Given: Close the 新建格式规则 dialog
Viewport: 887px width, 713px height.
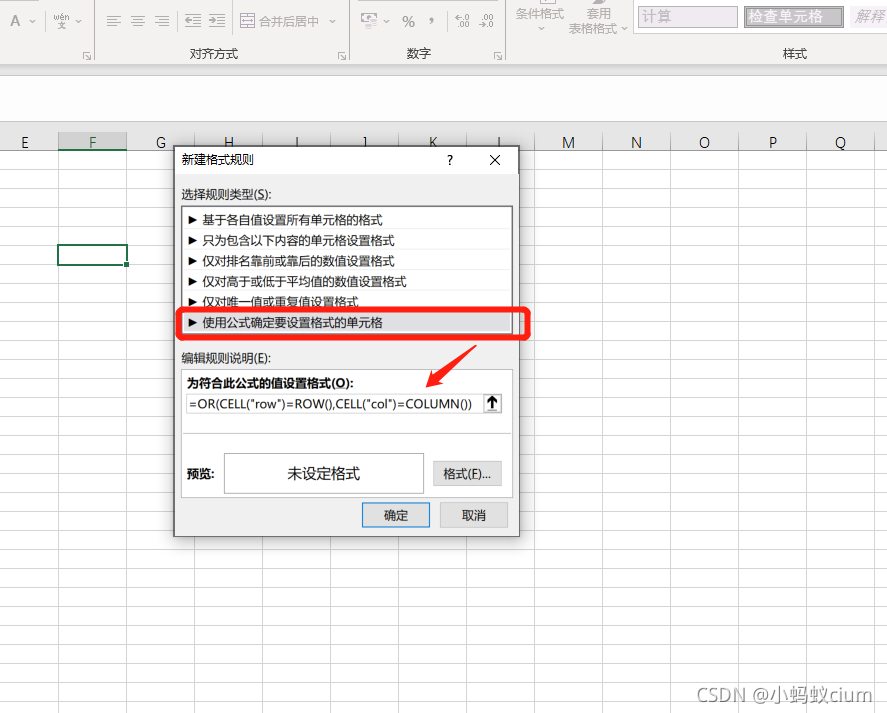Looking at the screenshot, I should click(x=495, y=160).
